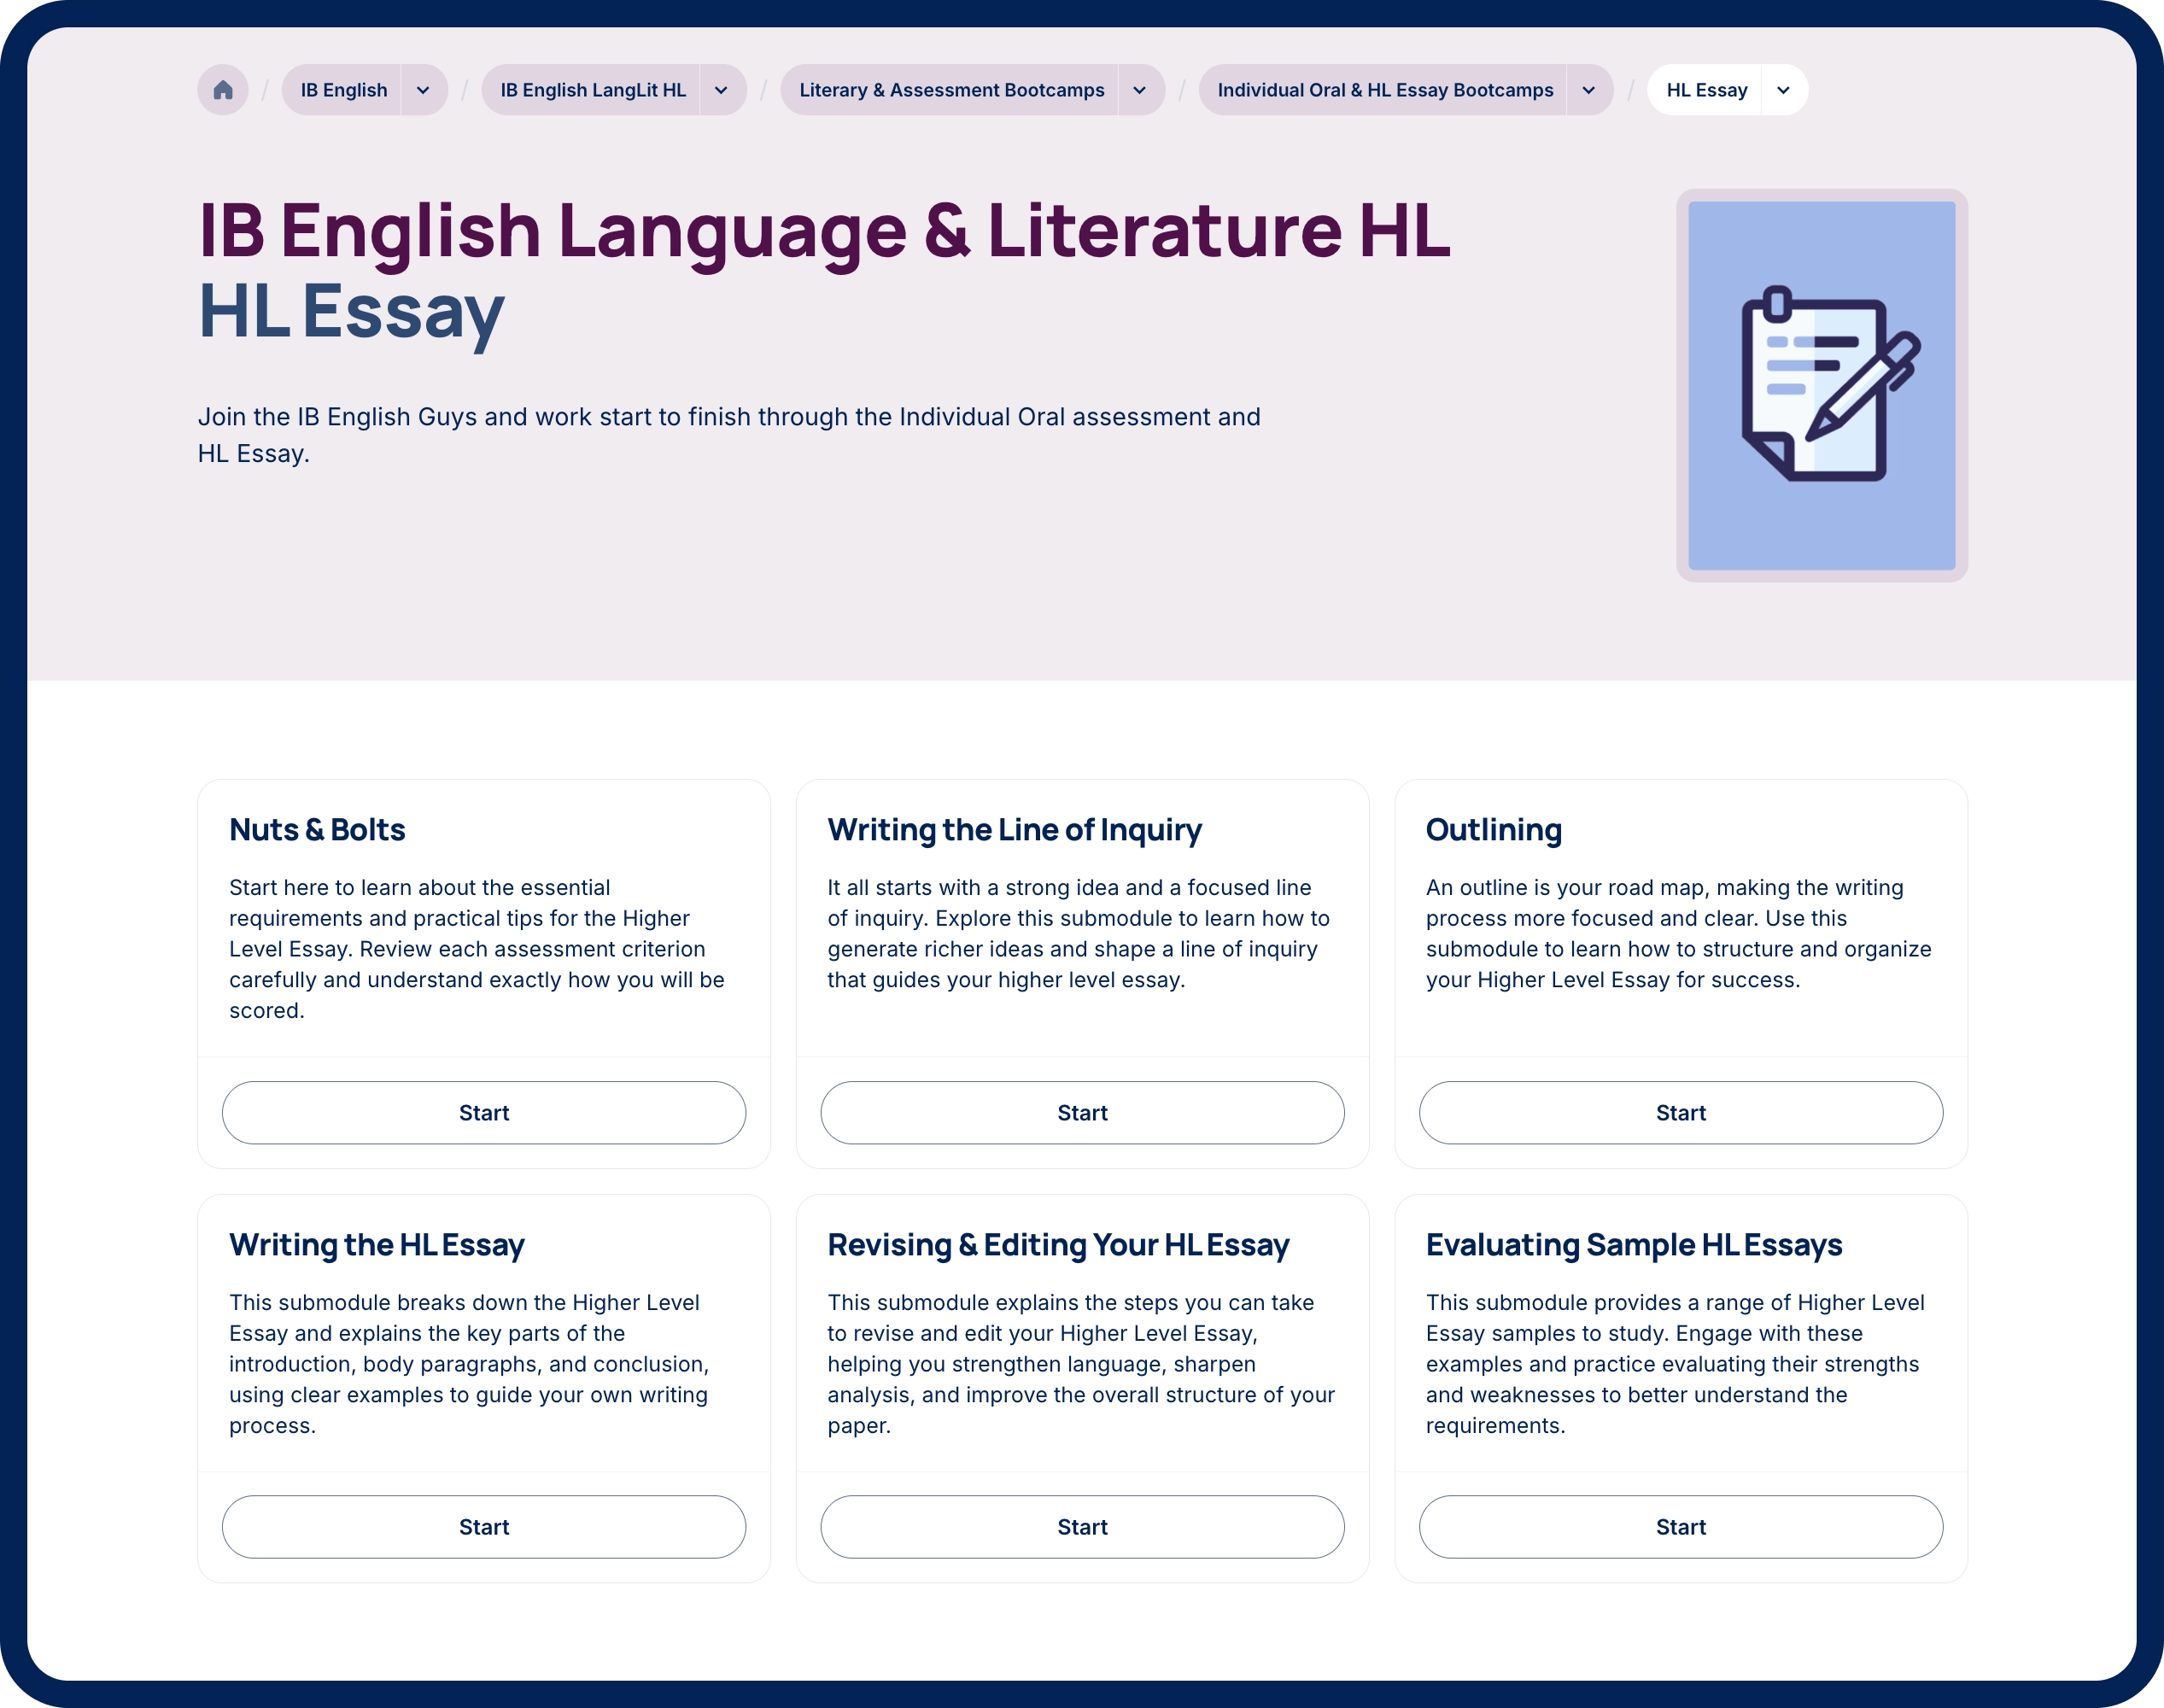Click 'This submodule breaks down' description text
2164x1708 pixels.
coord(469,1363)
